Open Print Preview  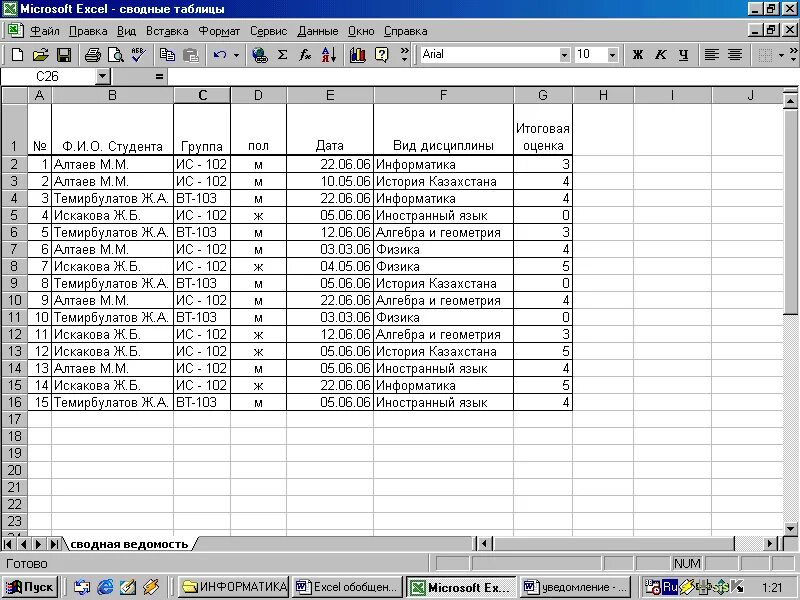point(115,55)
